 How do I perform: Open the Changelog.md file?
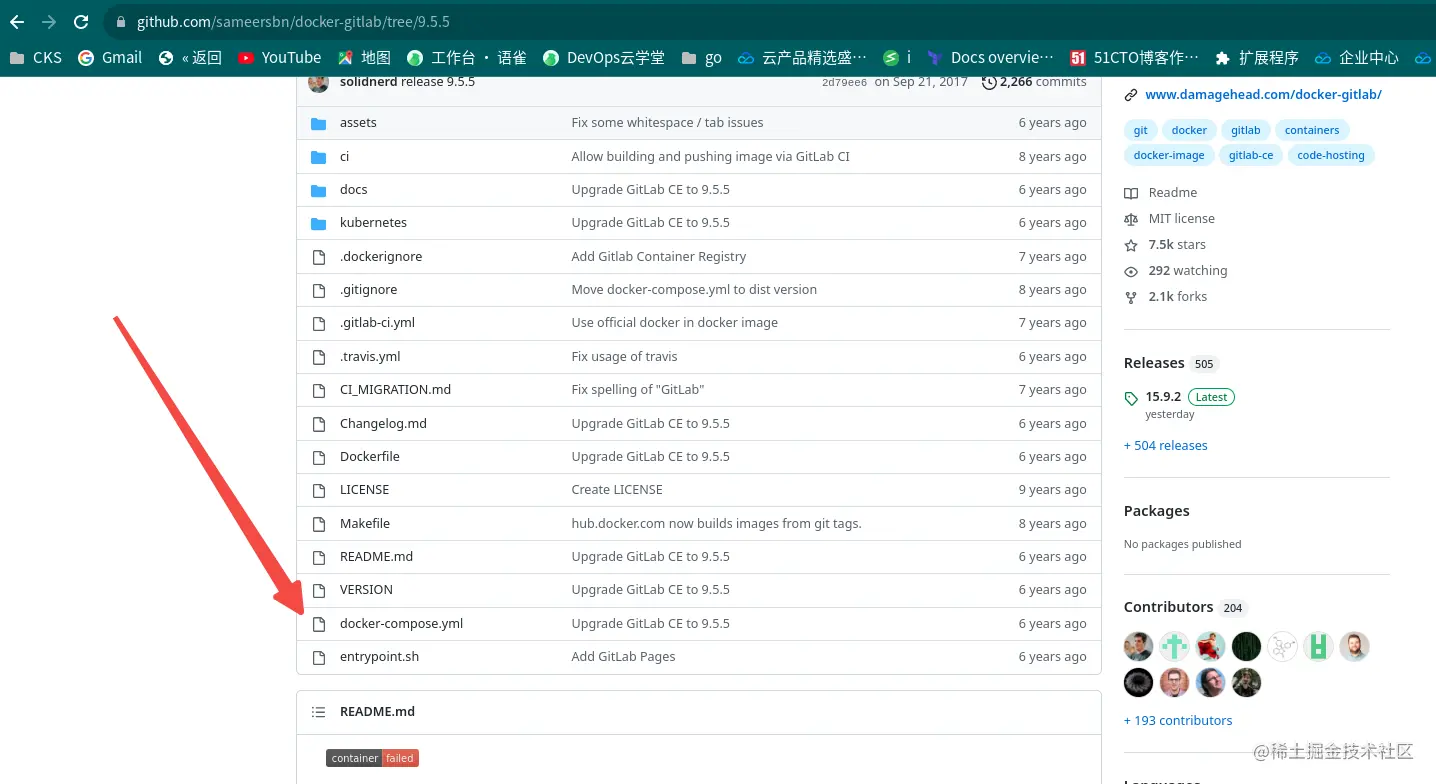coord(383,424)
